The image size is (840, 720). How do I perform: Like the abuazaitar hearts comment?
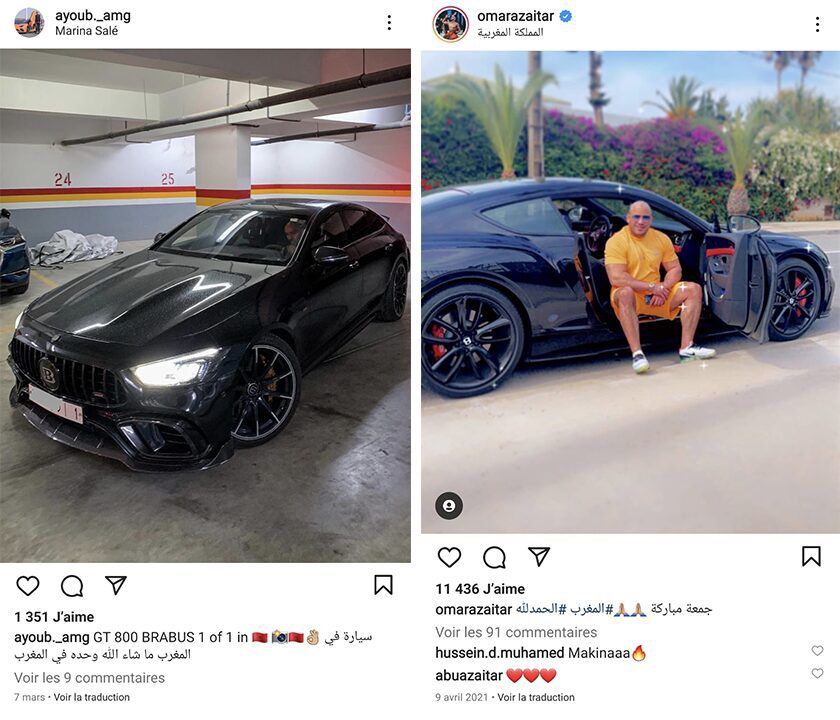tap(817, 673)
